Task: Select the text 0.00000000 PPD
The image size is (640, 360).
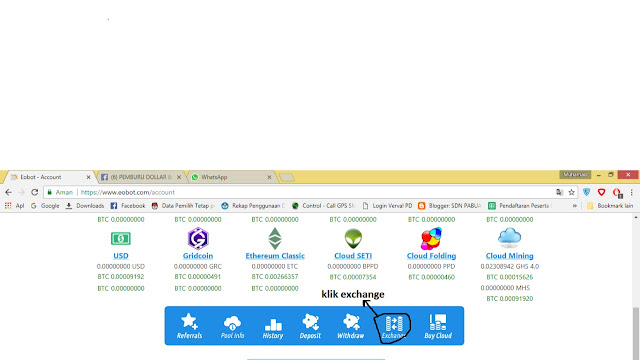Action: pos(431,267)
